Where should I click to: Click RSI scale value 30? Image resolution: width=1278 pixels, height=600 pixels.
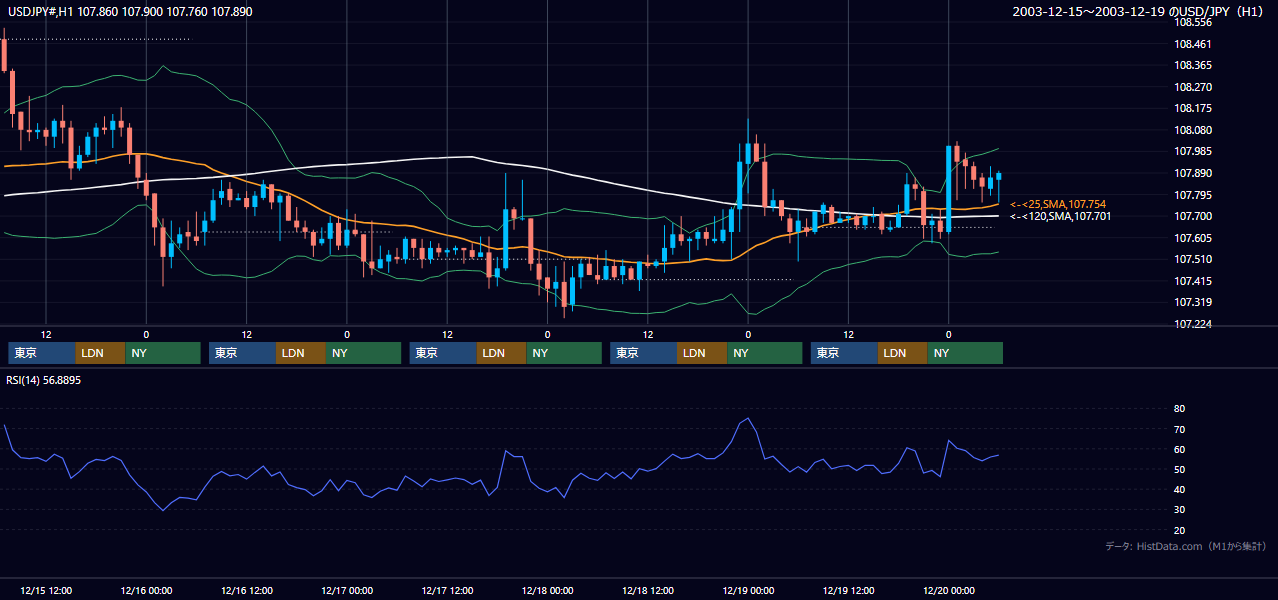tap(1180, 509)
